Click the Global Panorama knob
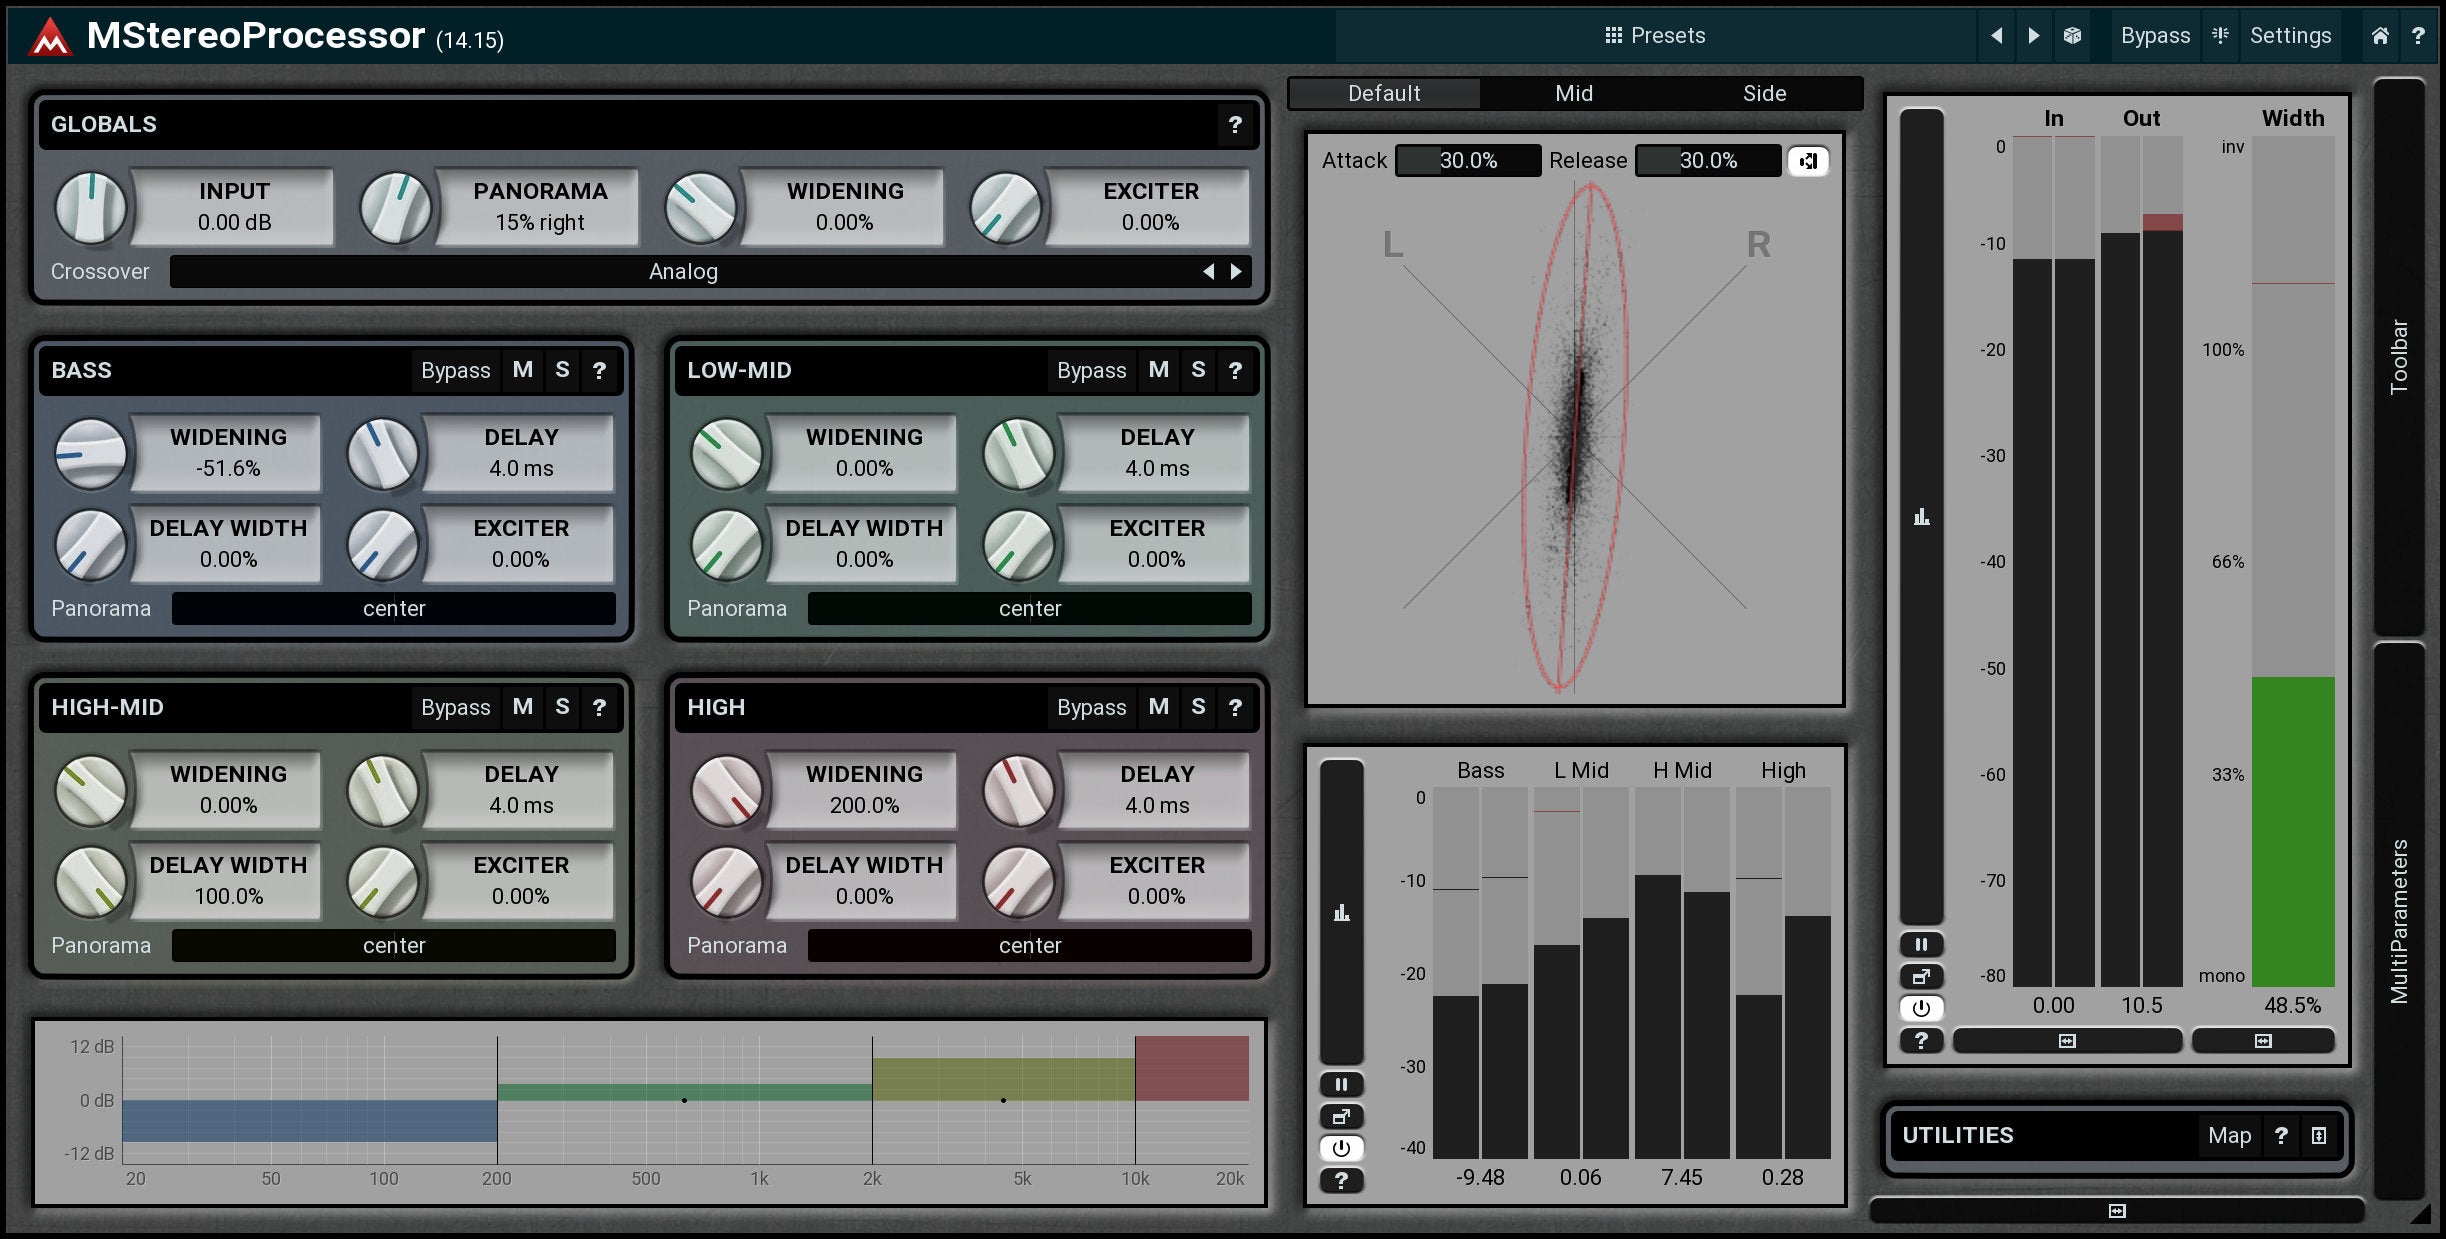Viewport: 2446px width, 1239px height. pyautogui.click(x=396, y=207)
